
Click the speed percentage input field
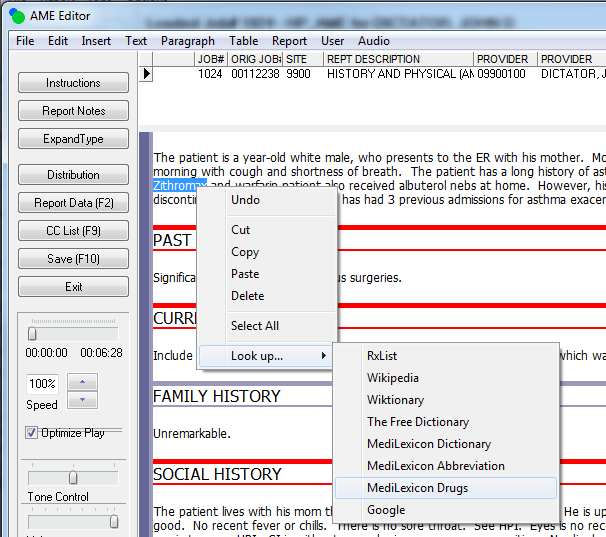tap(42, 384)
